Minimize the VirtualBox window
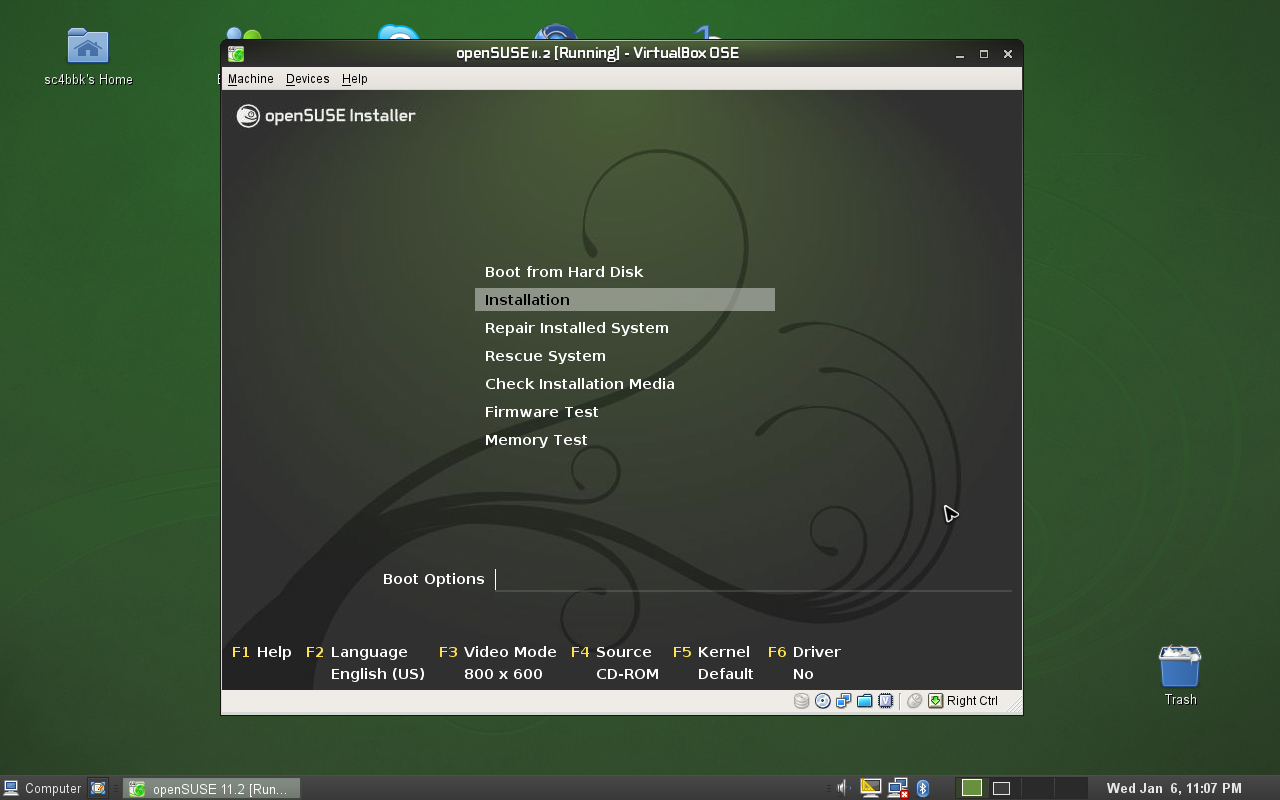Screen dimensions: 1280x800 pyautogui.click(x=959, y=54)
